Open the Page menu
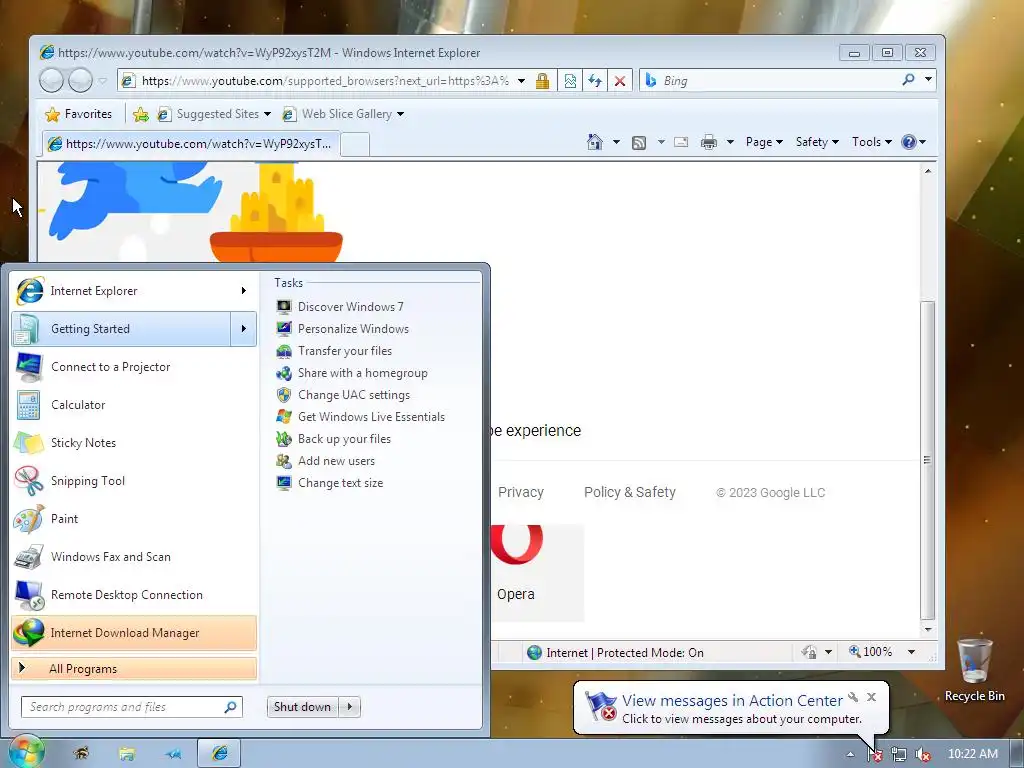1024x768 pixels. point(764,142)
